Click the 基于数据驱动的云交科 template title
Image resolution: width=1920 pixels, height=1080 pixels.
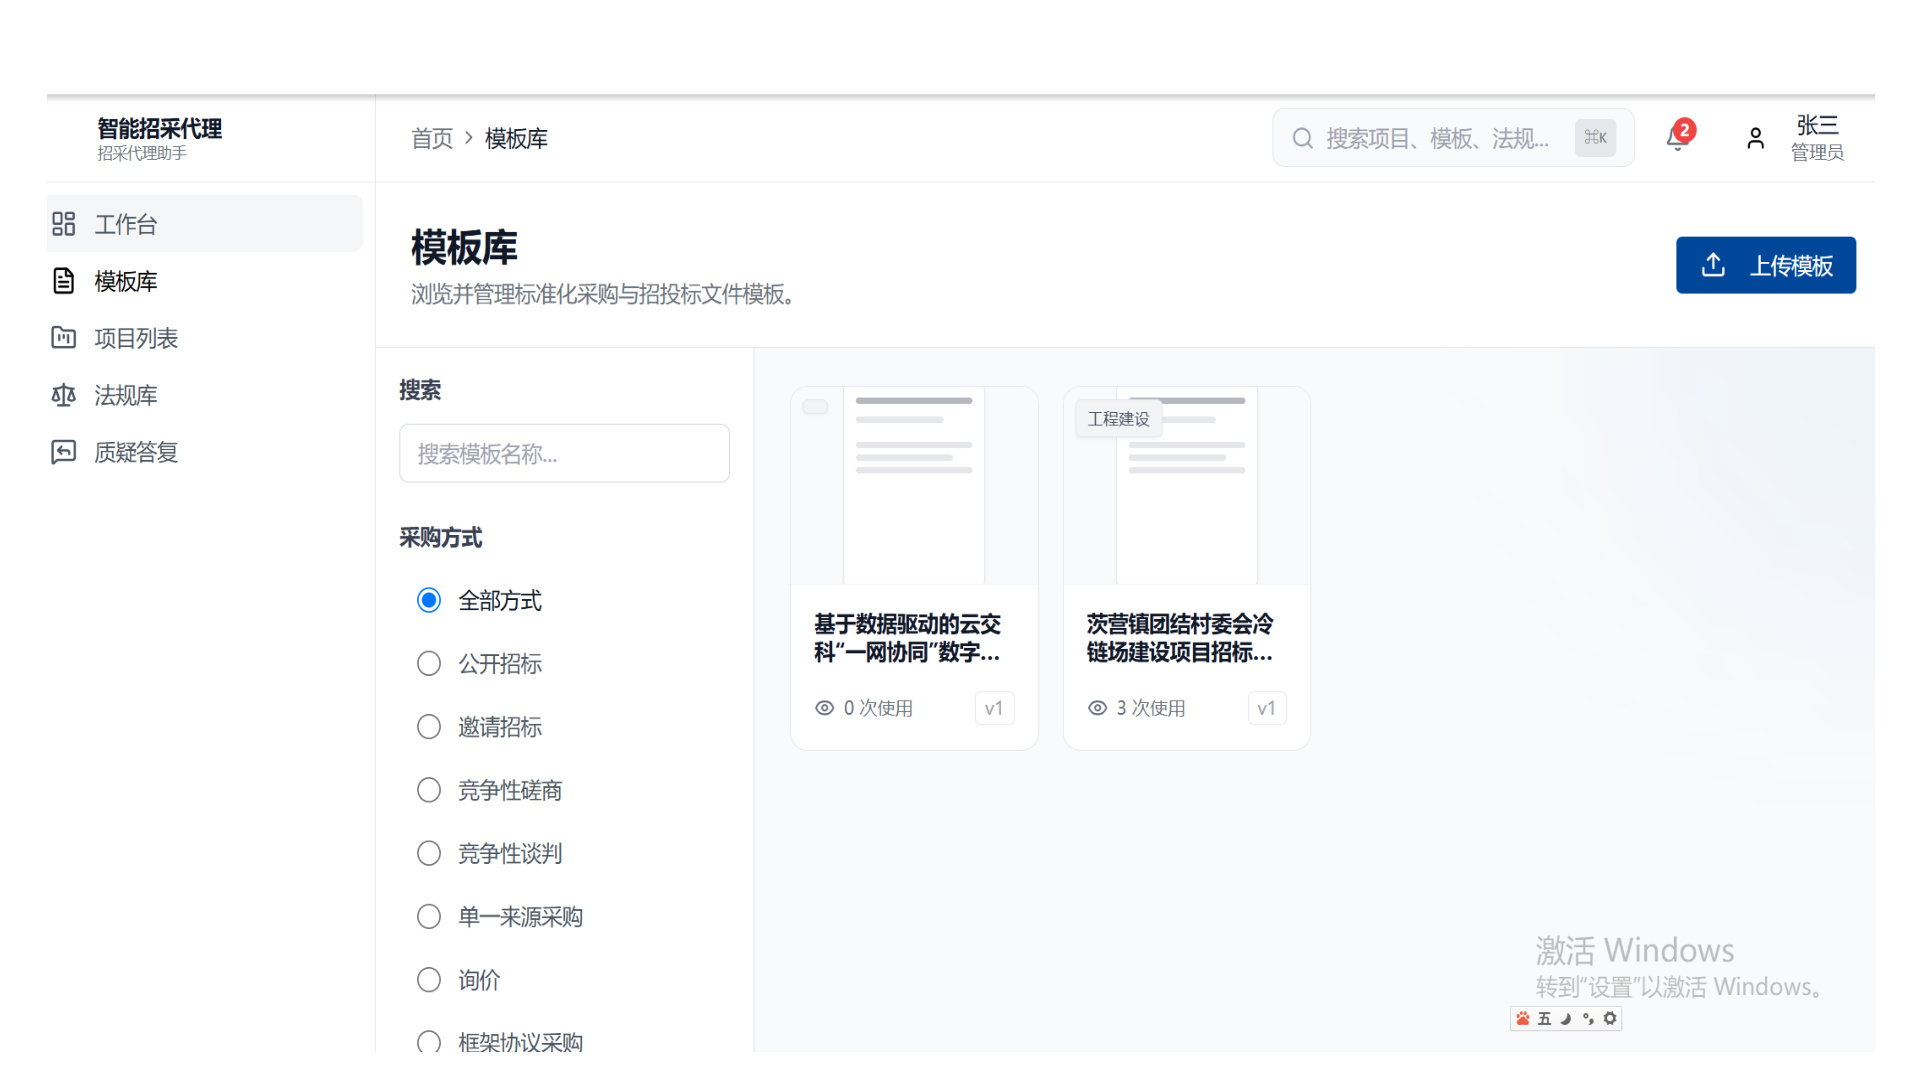coord(908,638)
